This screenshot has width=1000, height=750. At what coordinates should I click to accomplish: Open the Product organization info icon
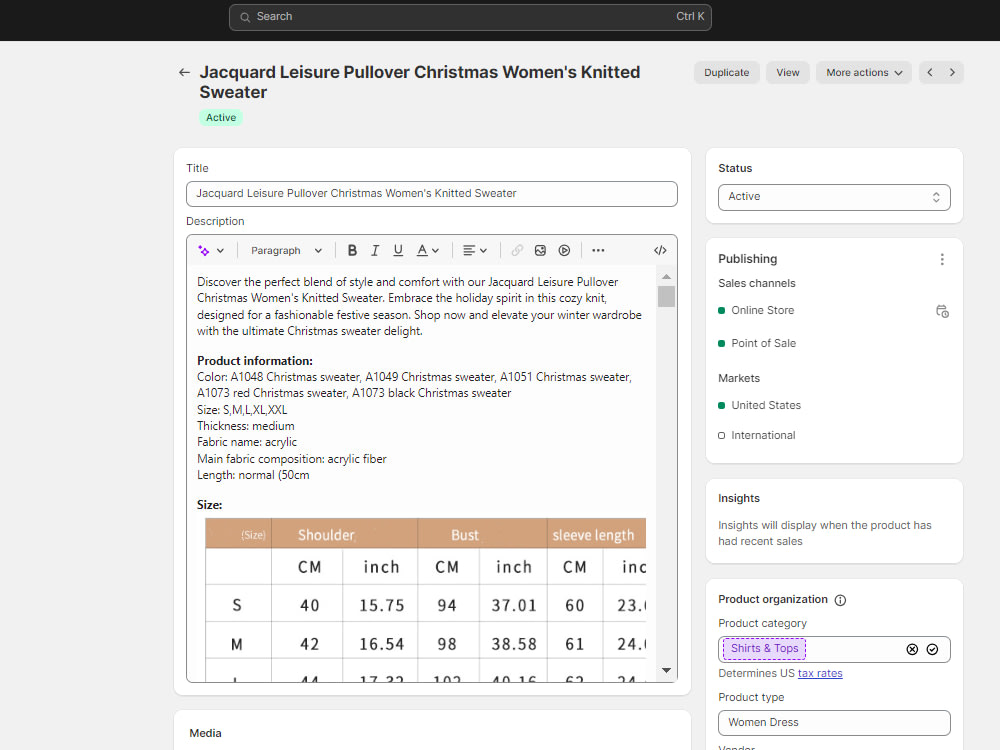841,600
